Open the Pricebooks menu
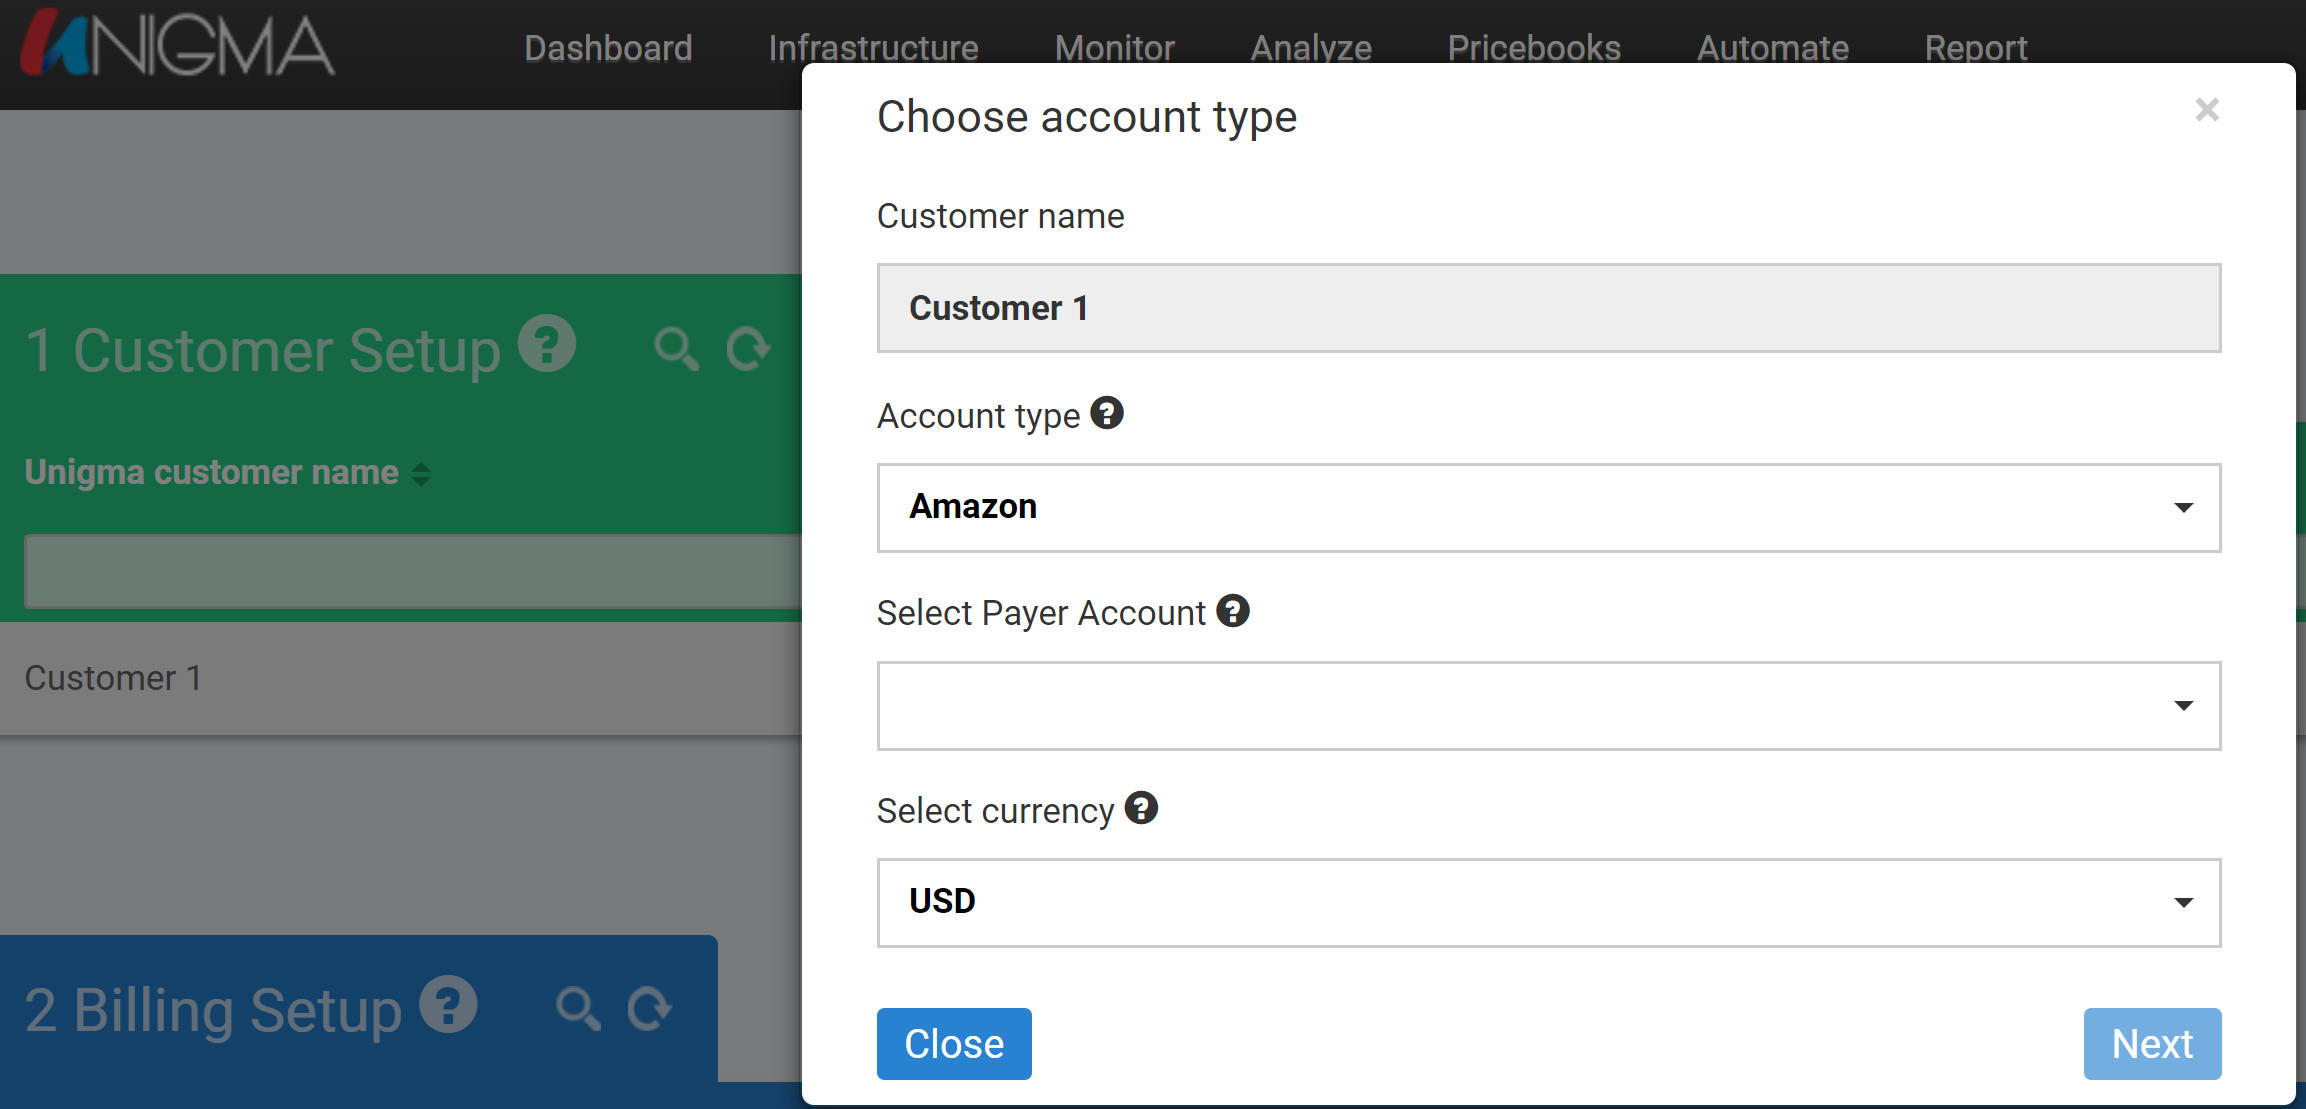 point(1534,48)
